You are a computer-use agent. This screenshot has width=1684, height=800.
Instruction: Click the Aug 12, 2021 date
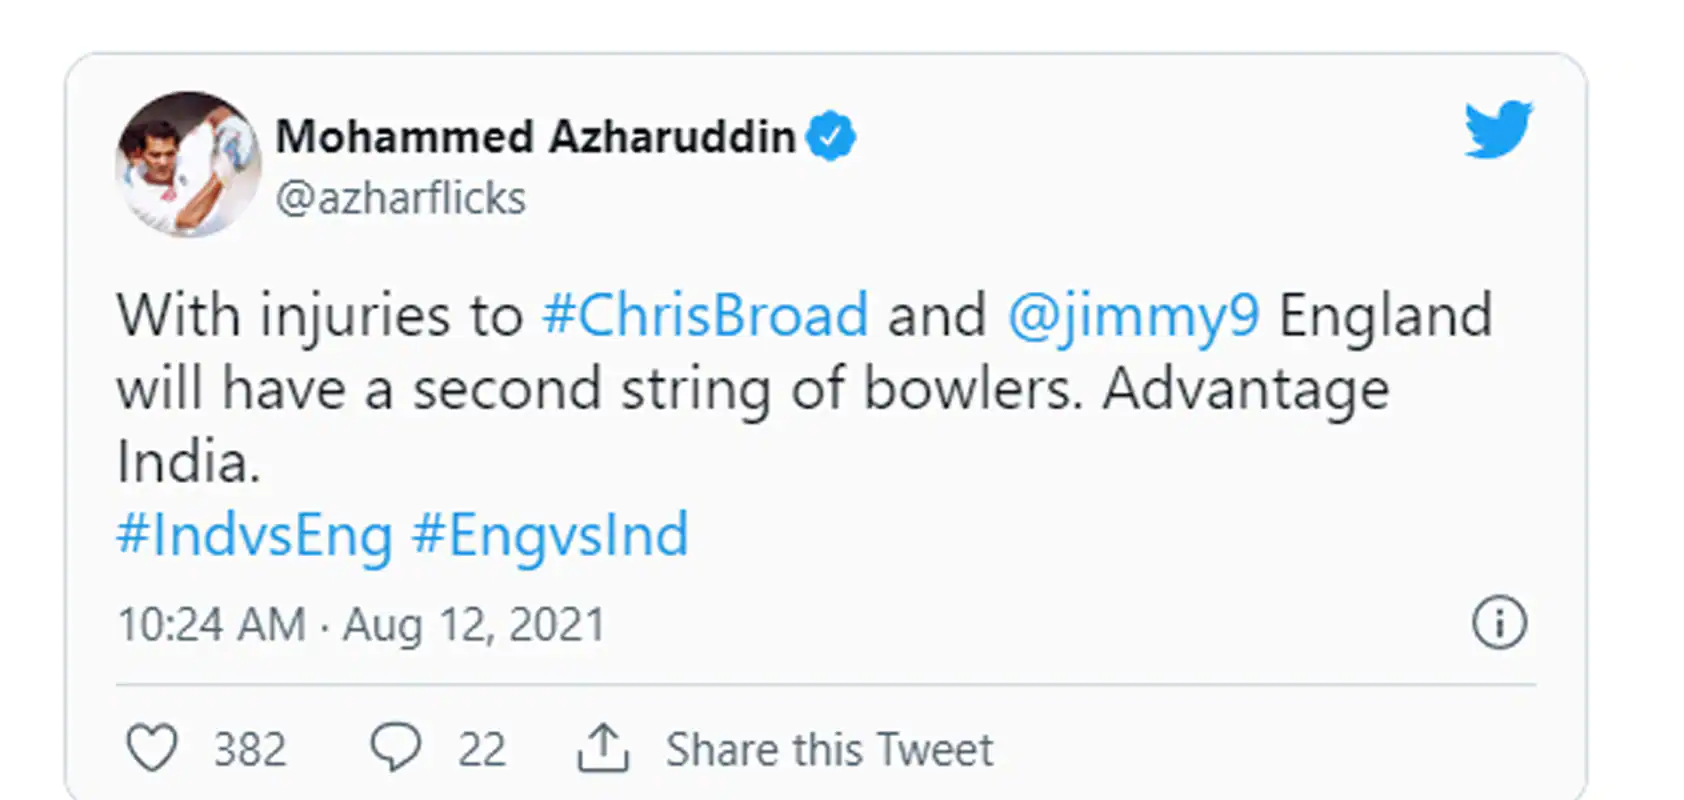(x=474, y=625)
